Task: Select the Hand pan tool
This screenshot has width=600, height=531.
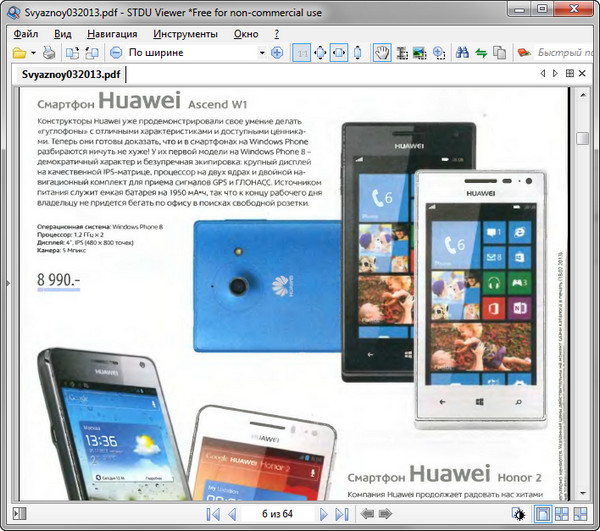Action: [x=381, y=52]
